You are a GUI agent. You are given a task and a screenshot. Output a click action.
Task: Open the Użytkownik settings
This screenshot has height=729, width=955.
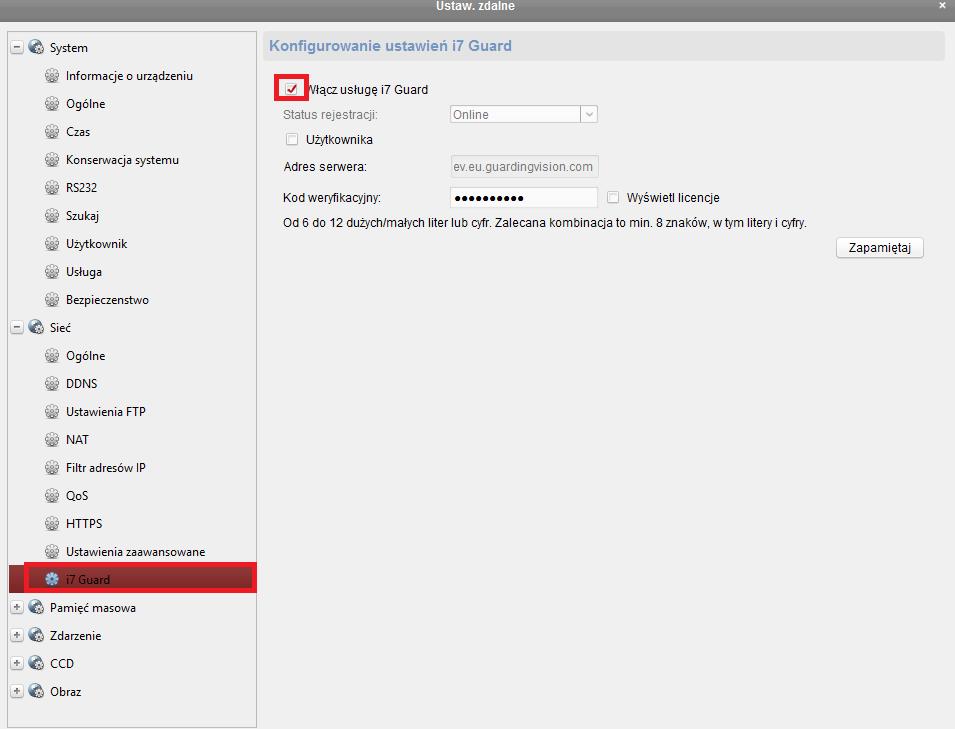tap(96, 244)
